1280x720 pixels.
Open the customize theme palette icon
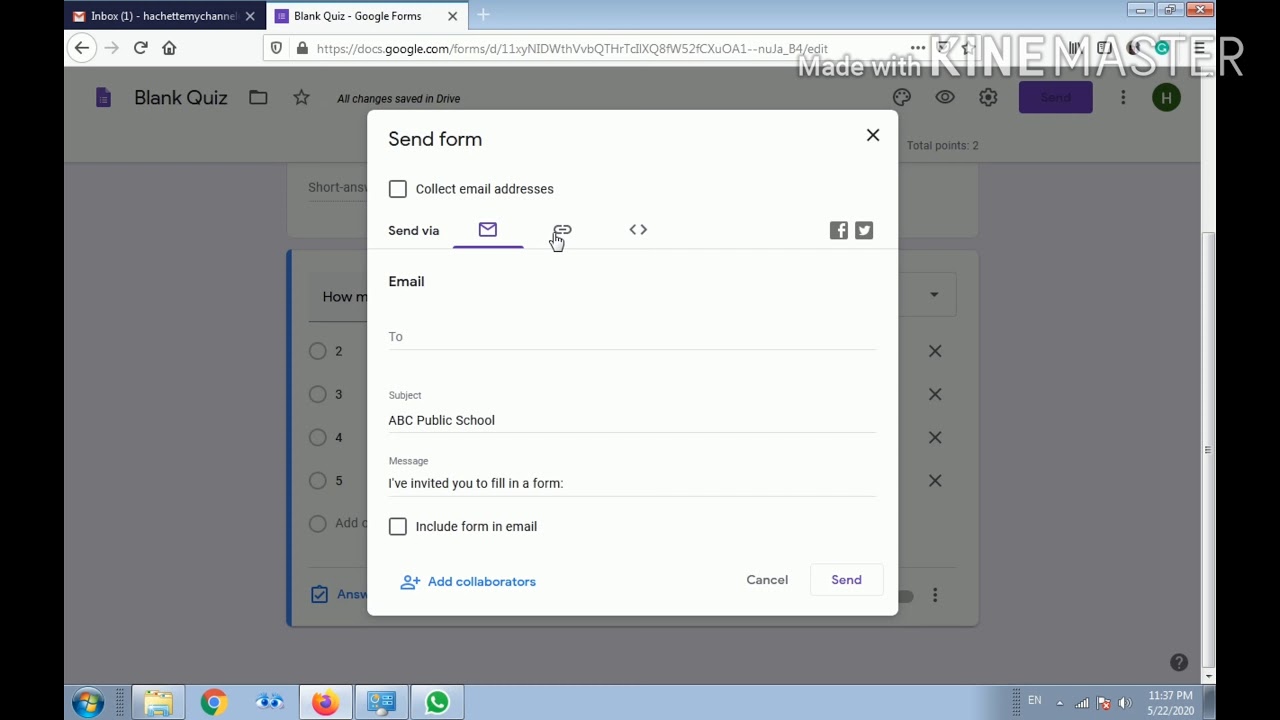tap(902, 97)
